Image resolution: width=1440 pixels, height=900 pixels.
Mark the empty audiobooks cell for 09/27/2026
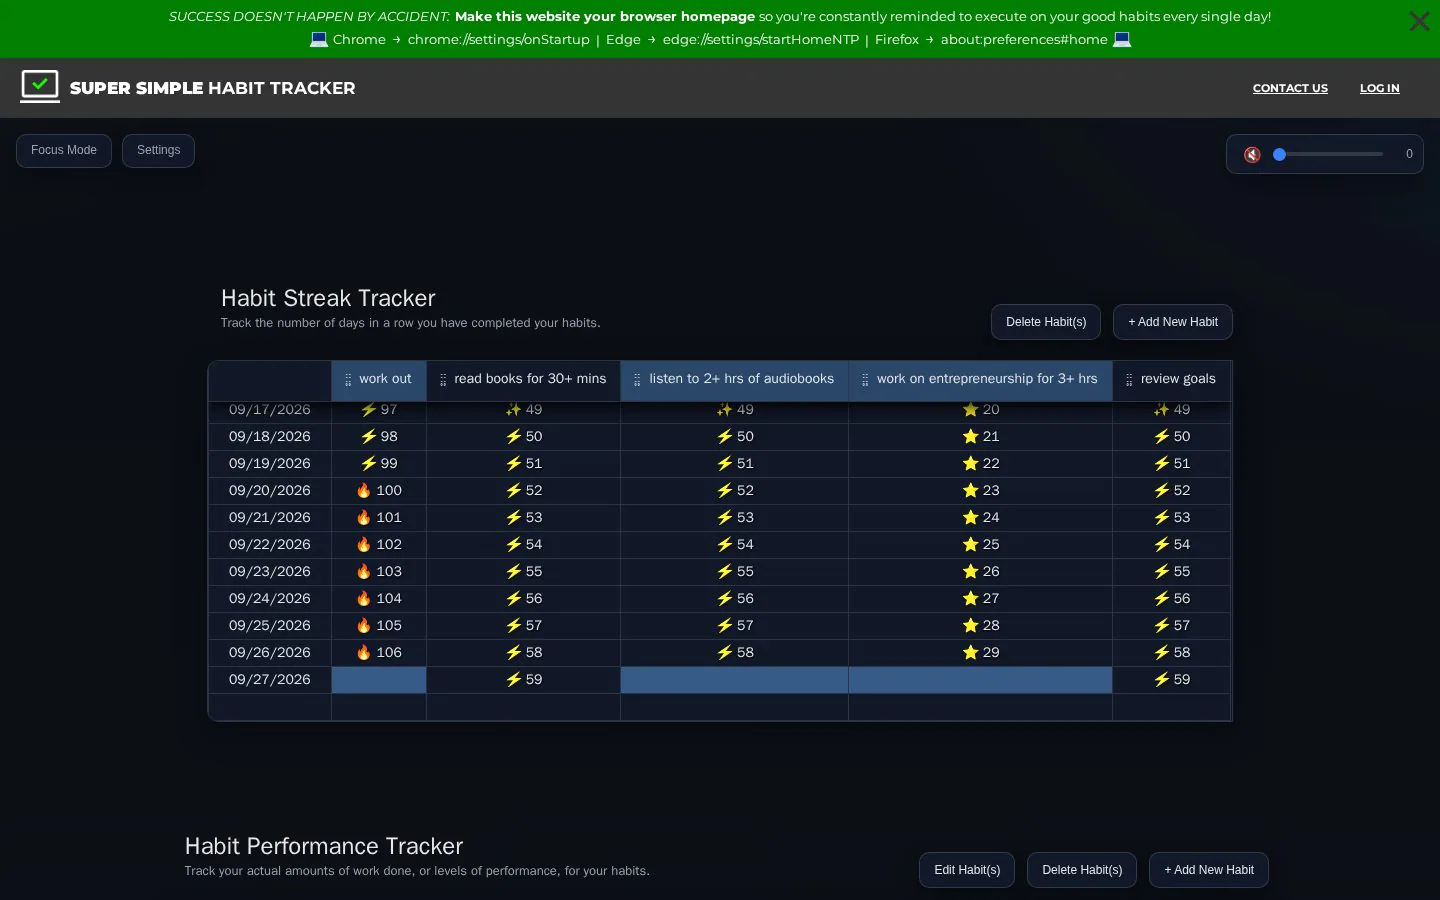[735, 680]
